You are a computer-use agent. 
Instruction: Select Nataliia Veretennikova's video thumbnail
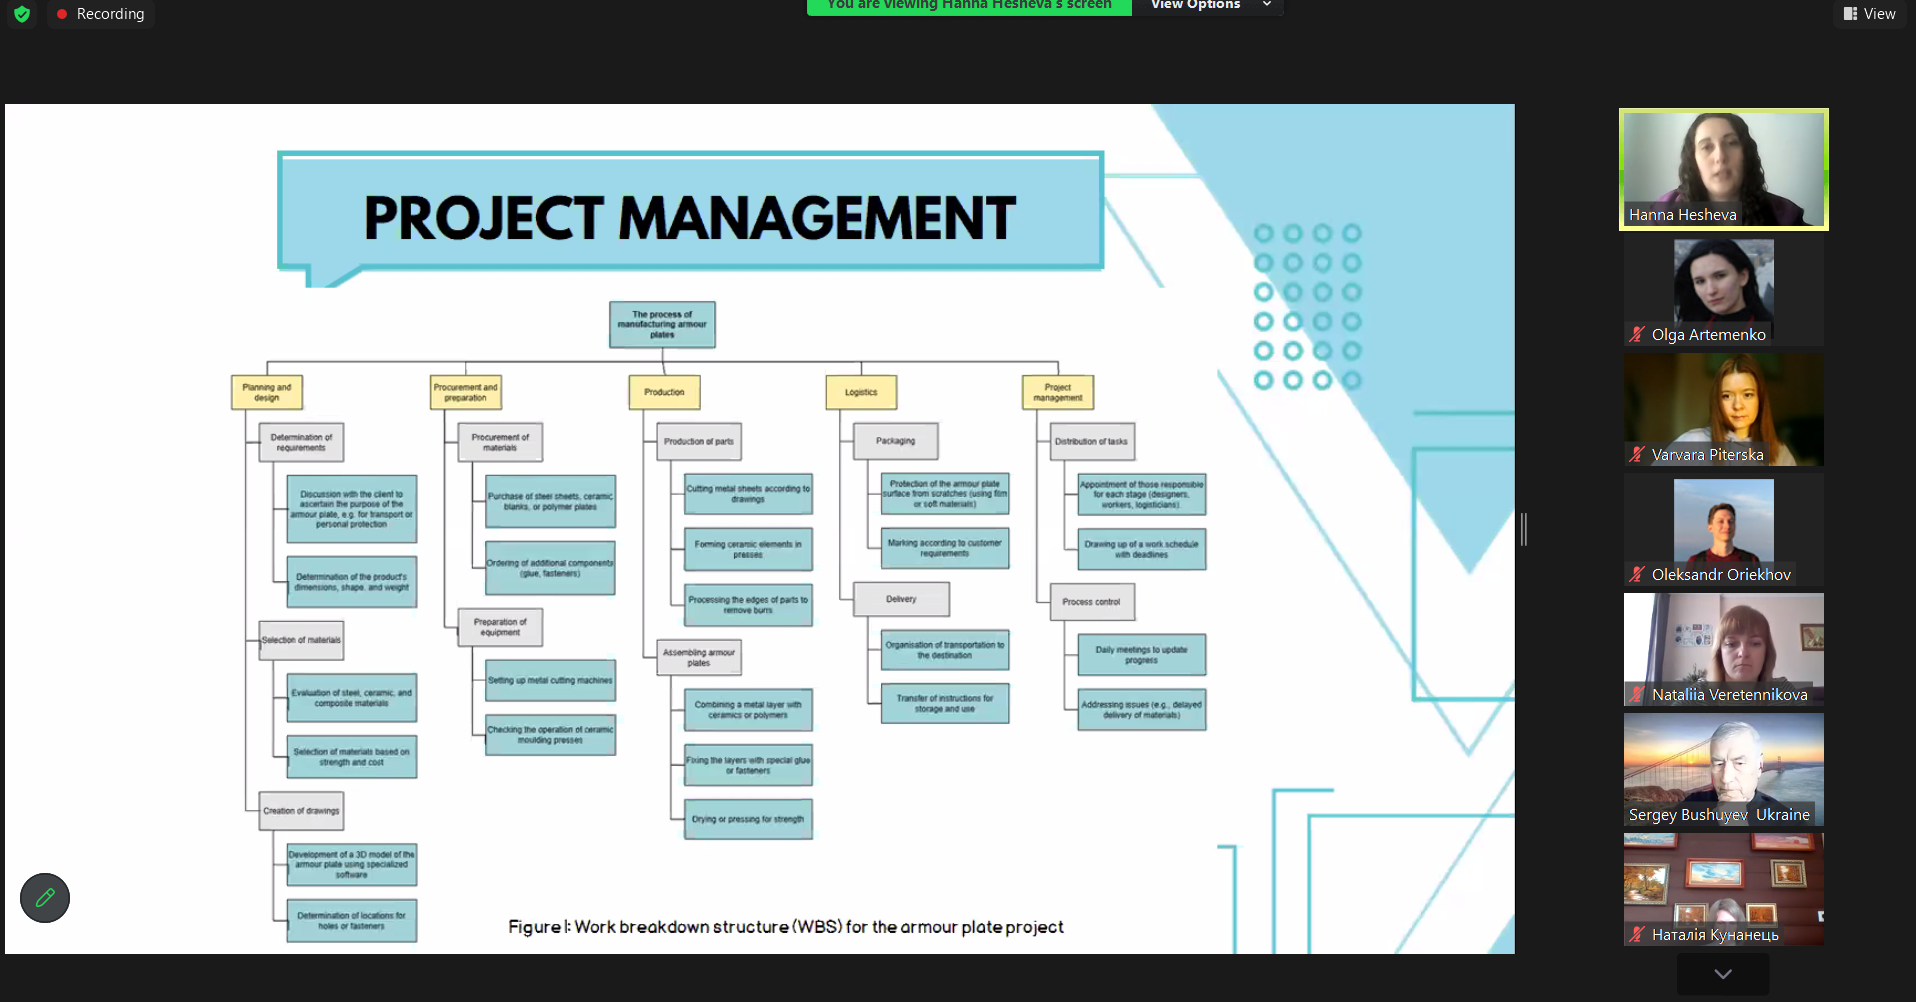[x=1724, y=650]
